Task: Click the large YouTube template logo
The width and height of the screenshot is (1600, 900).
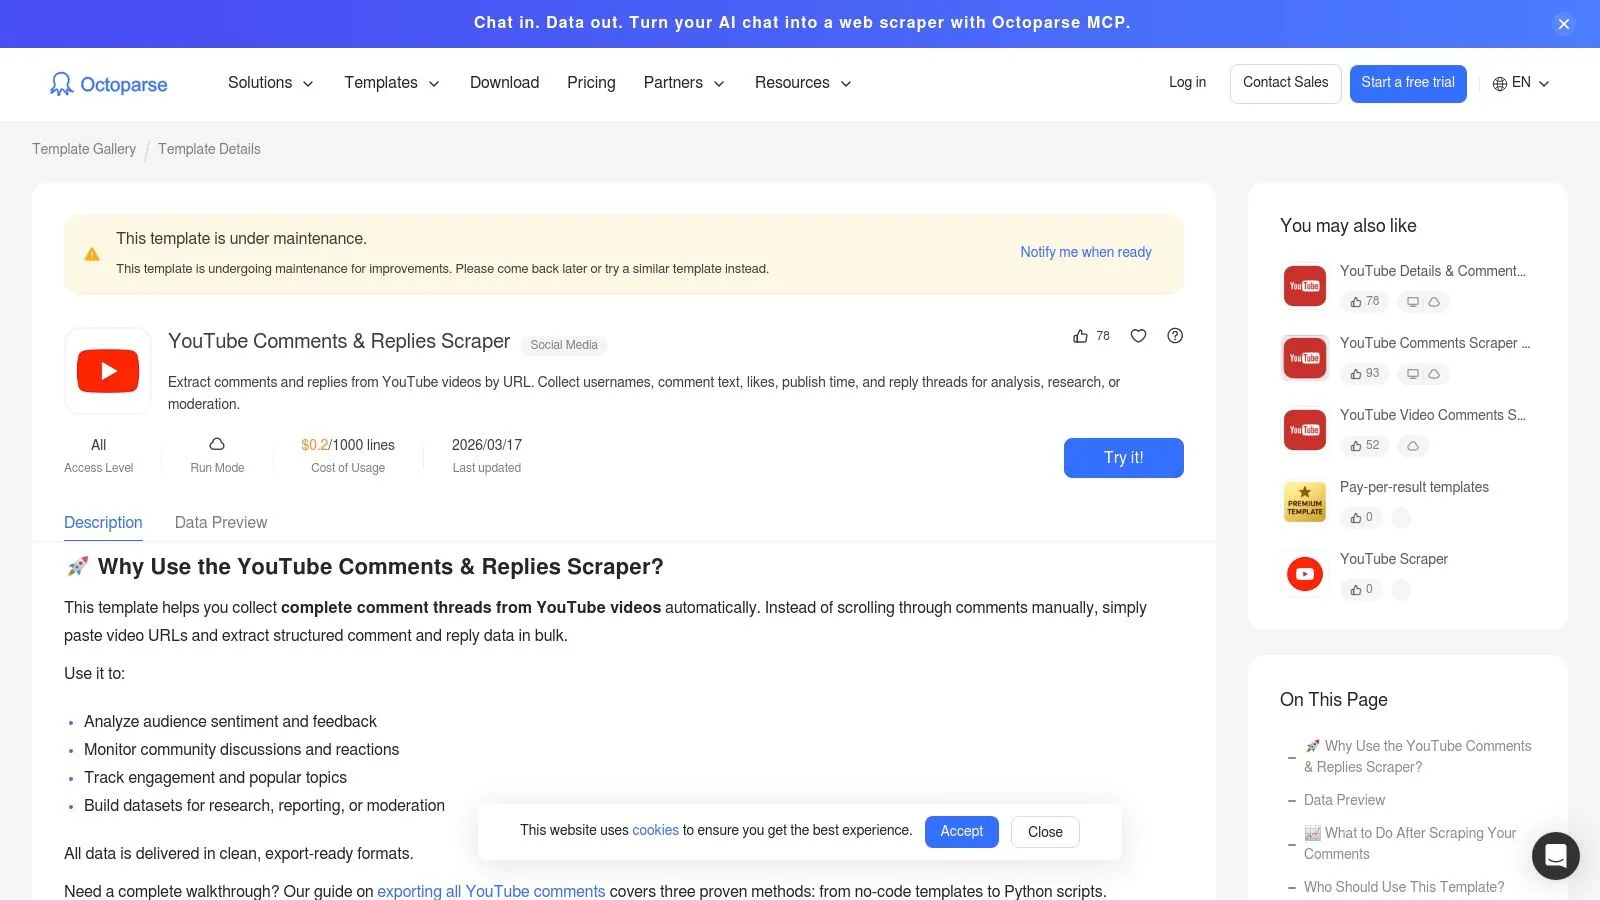Action: click(108, 371)
